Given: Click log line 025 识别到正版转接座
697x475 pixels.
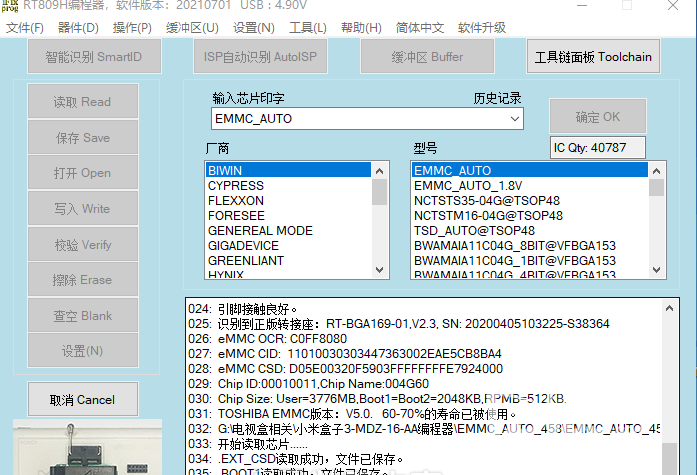Looking at the screenshot, I should [x=399, y=323].
